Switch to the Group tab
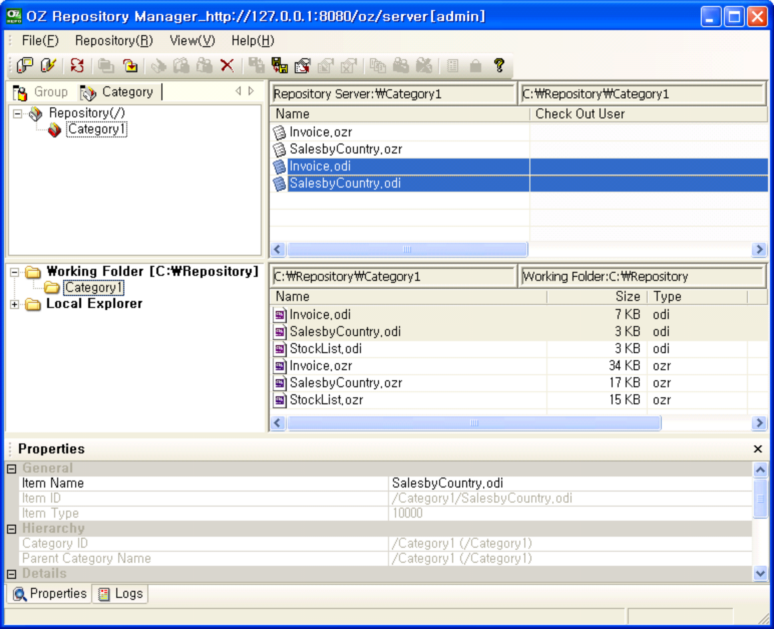 (x=41, y=92)
